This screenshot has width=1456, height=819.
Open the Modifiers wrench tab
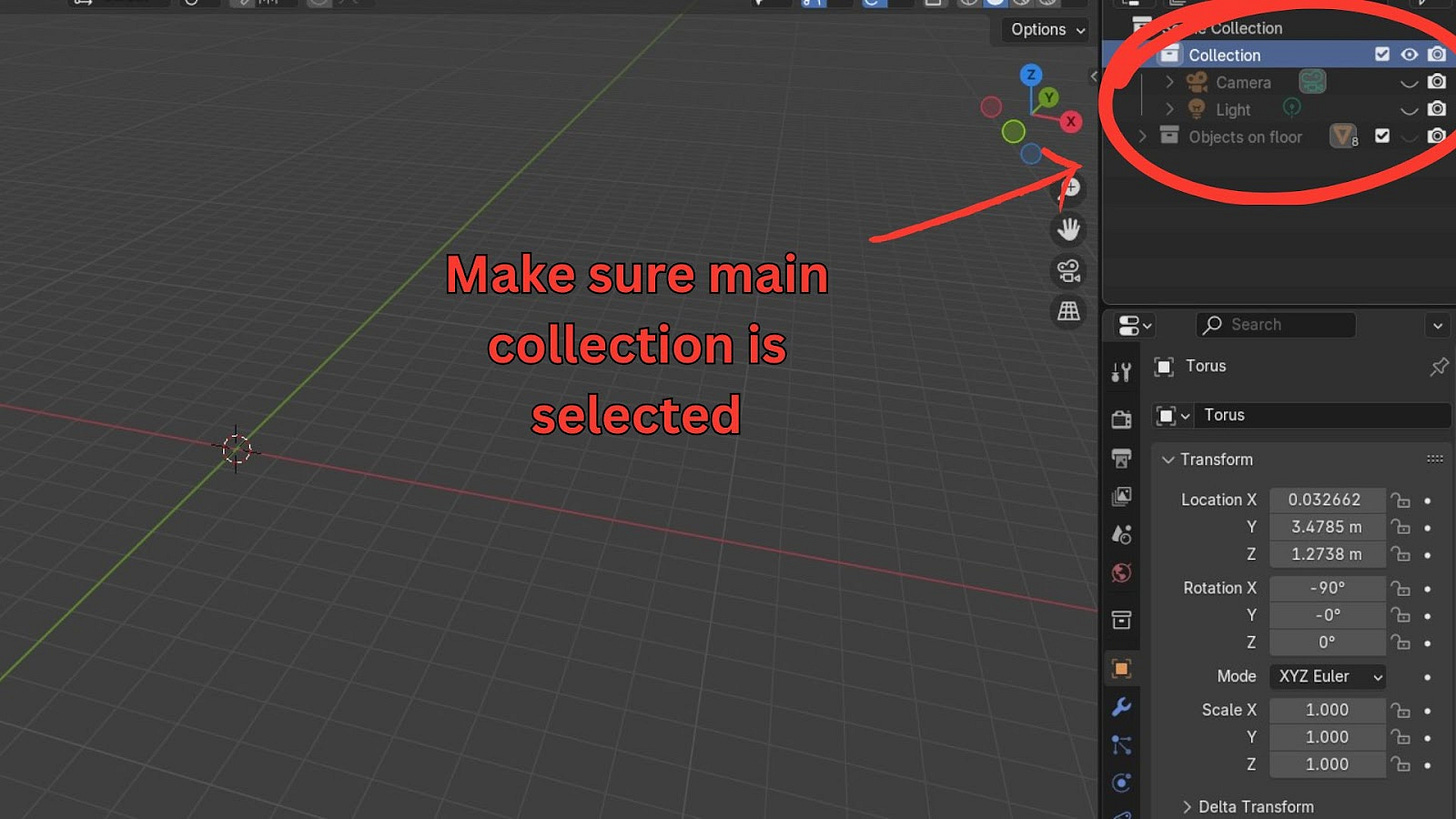pos(1121,707)
